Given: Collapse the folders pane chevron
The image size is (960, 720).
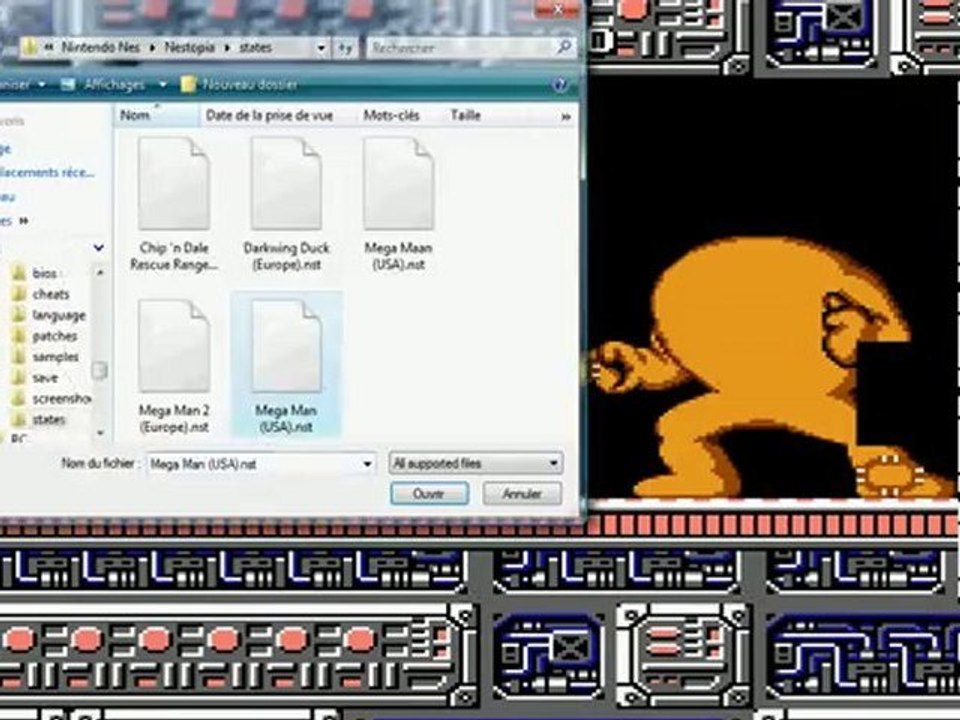Looking at the screenshot, I should (x=98, y=247).
